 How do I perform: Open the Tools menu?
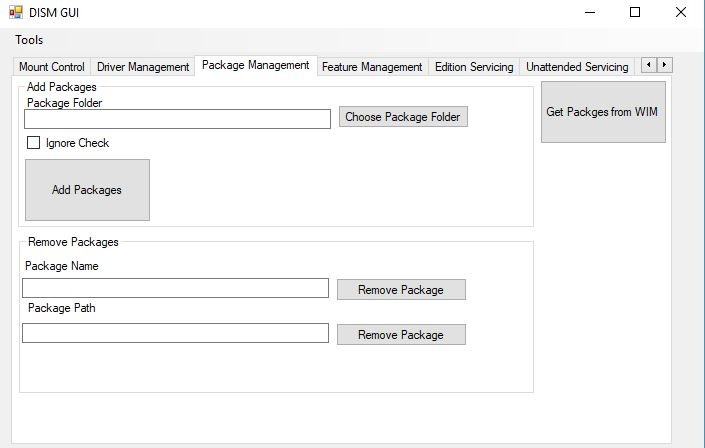pyautogui.click(x=29, y=40)
